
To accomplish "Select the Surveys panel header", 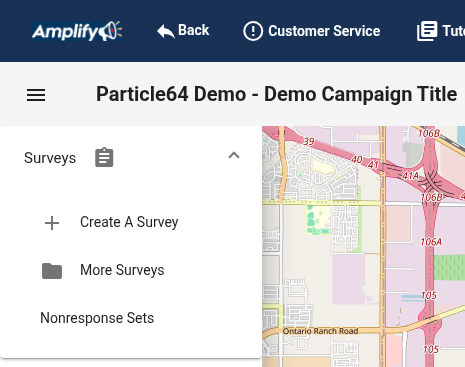I will click(x=131, y=157).
